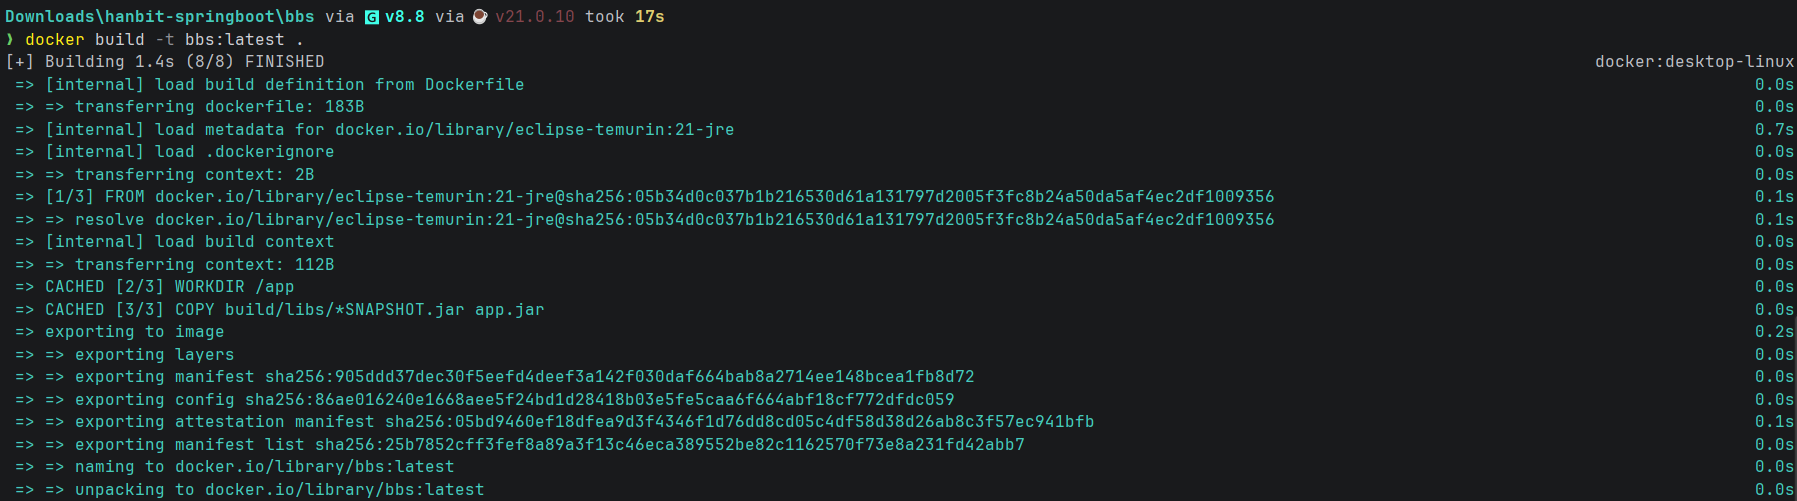Click the v21.0.10 Java version text
1797x501 pixels.
535,17
